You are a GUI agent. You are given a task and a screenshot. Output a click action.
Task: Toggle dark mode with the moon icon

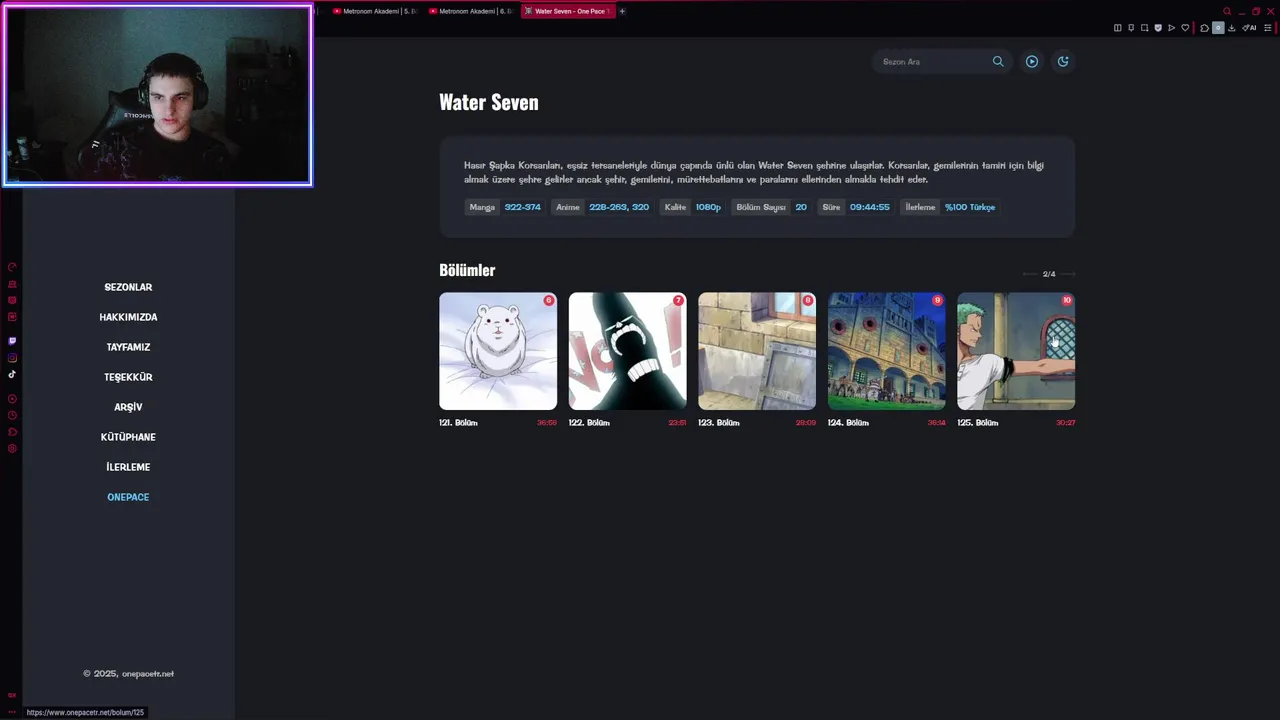1063,61
